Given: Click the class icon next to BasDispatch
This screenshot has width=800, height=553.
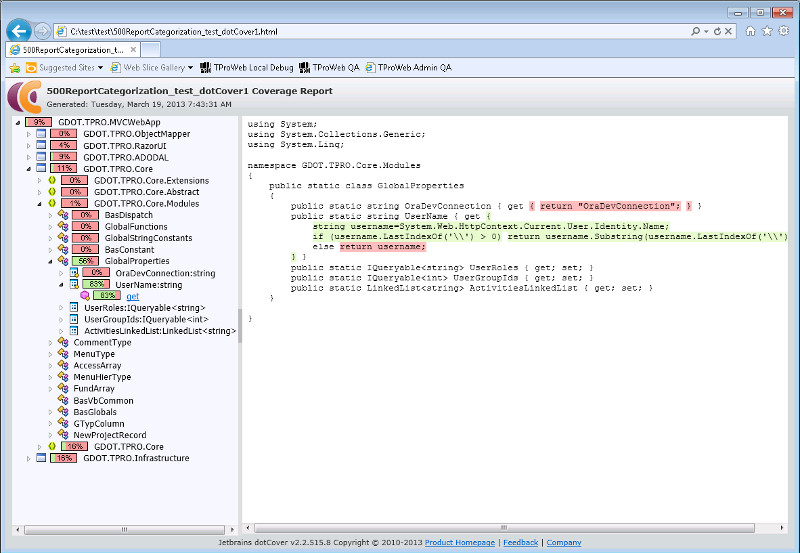Looking at the screenshot, I should coord(63,215).
